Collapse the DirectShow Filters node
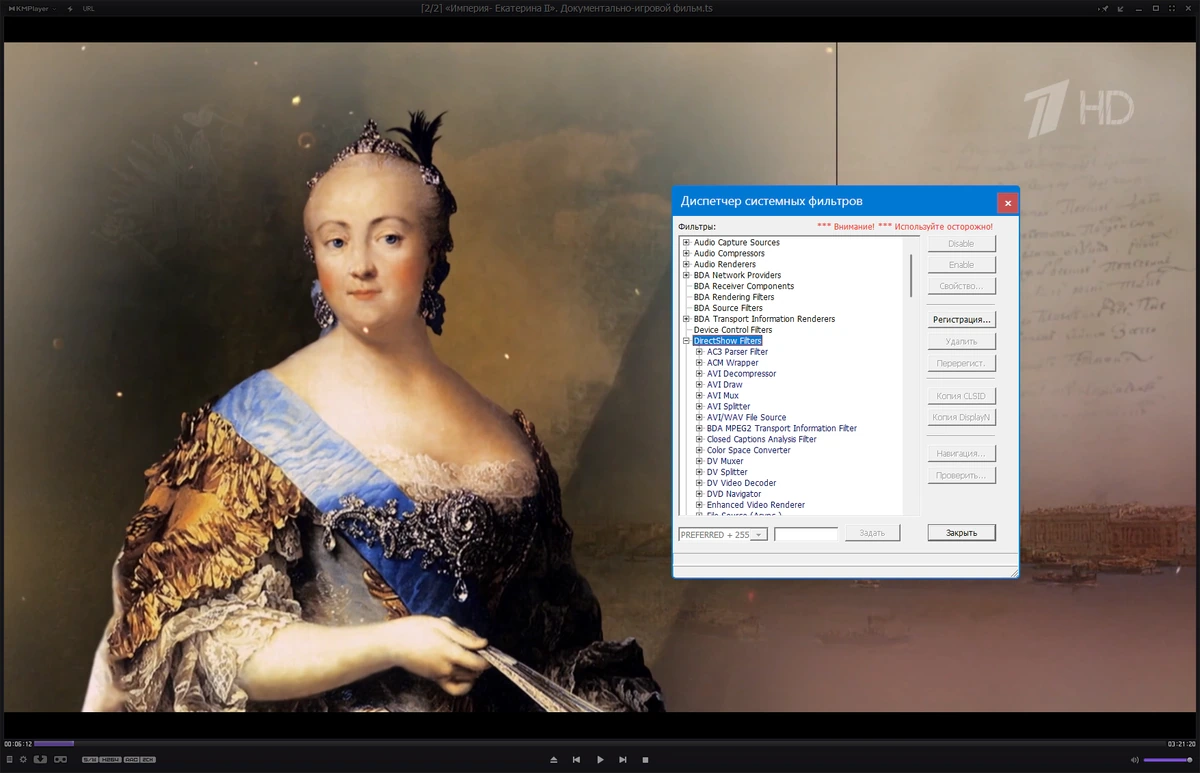 [x=686, y=341]
